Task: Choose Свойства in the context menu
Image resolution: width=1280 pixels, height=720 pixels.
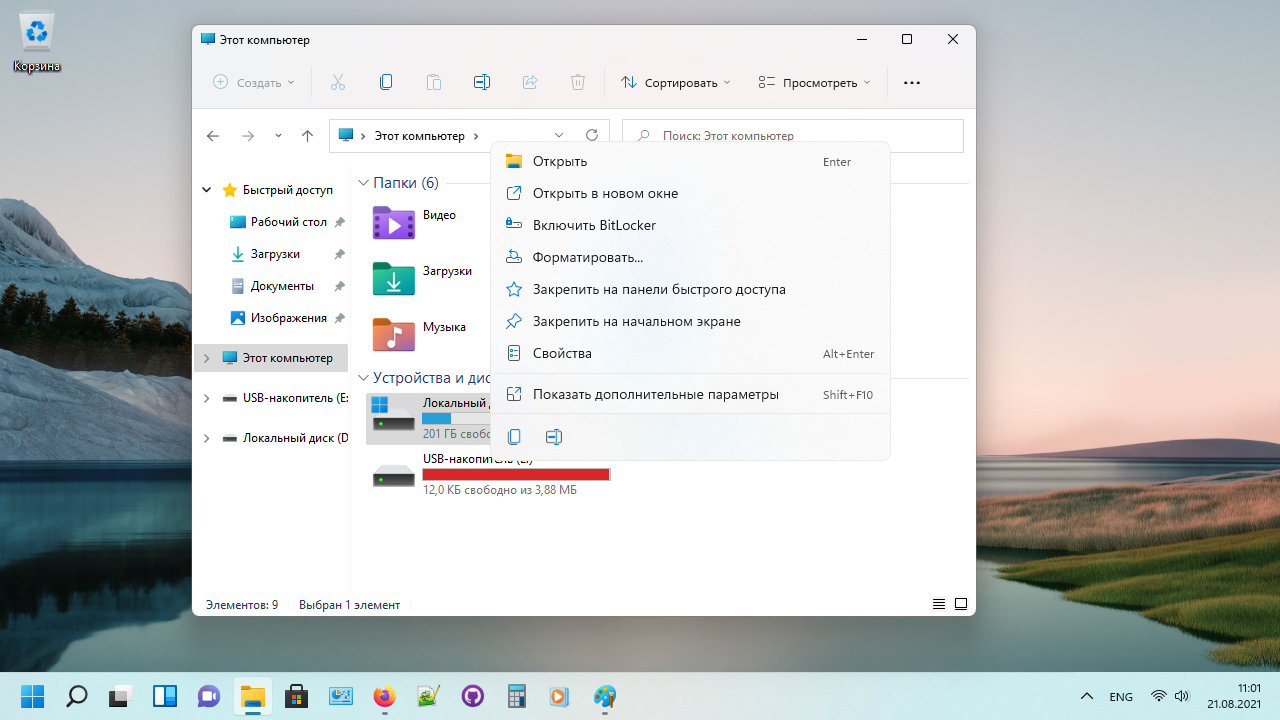Action: pos(690,353)
